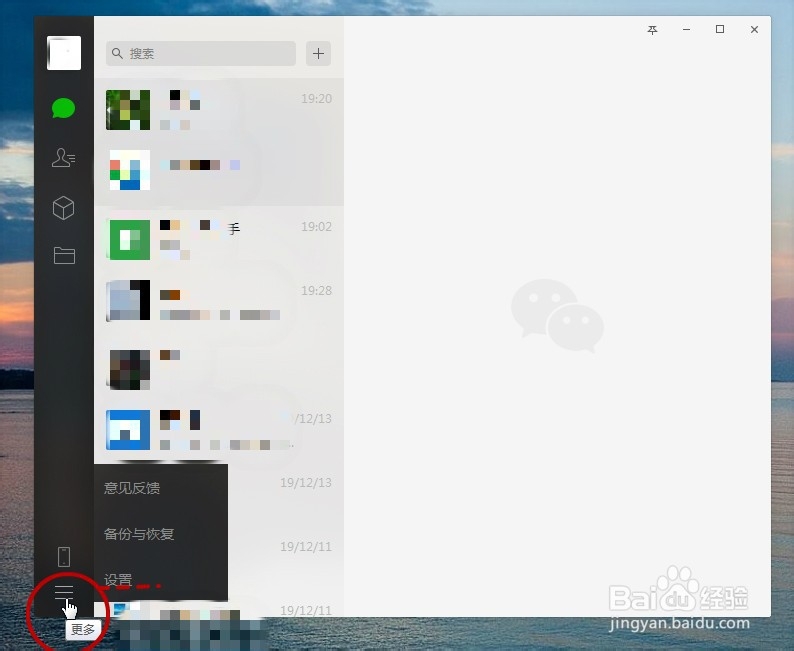Select 设置 from the menu
This screenshot has height=651, width=794.
(x=117, y=580)
